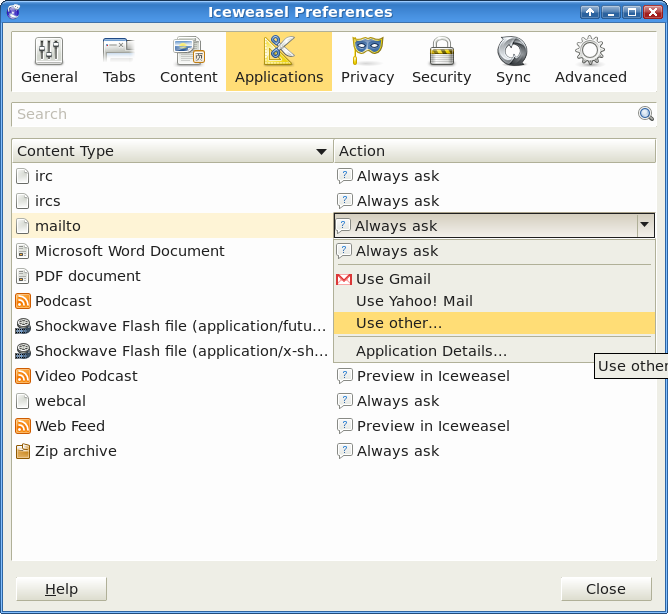Click the Video Podcast feed icon
The image size is (668, 614).
pyautogui.click(x=23, y=376)
